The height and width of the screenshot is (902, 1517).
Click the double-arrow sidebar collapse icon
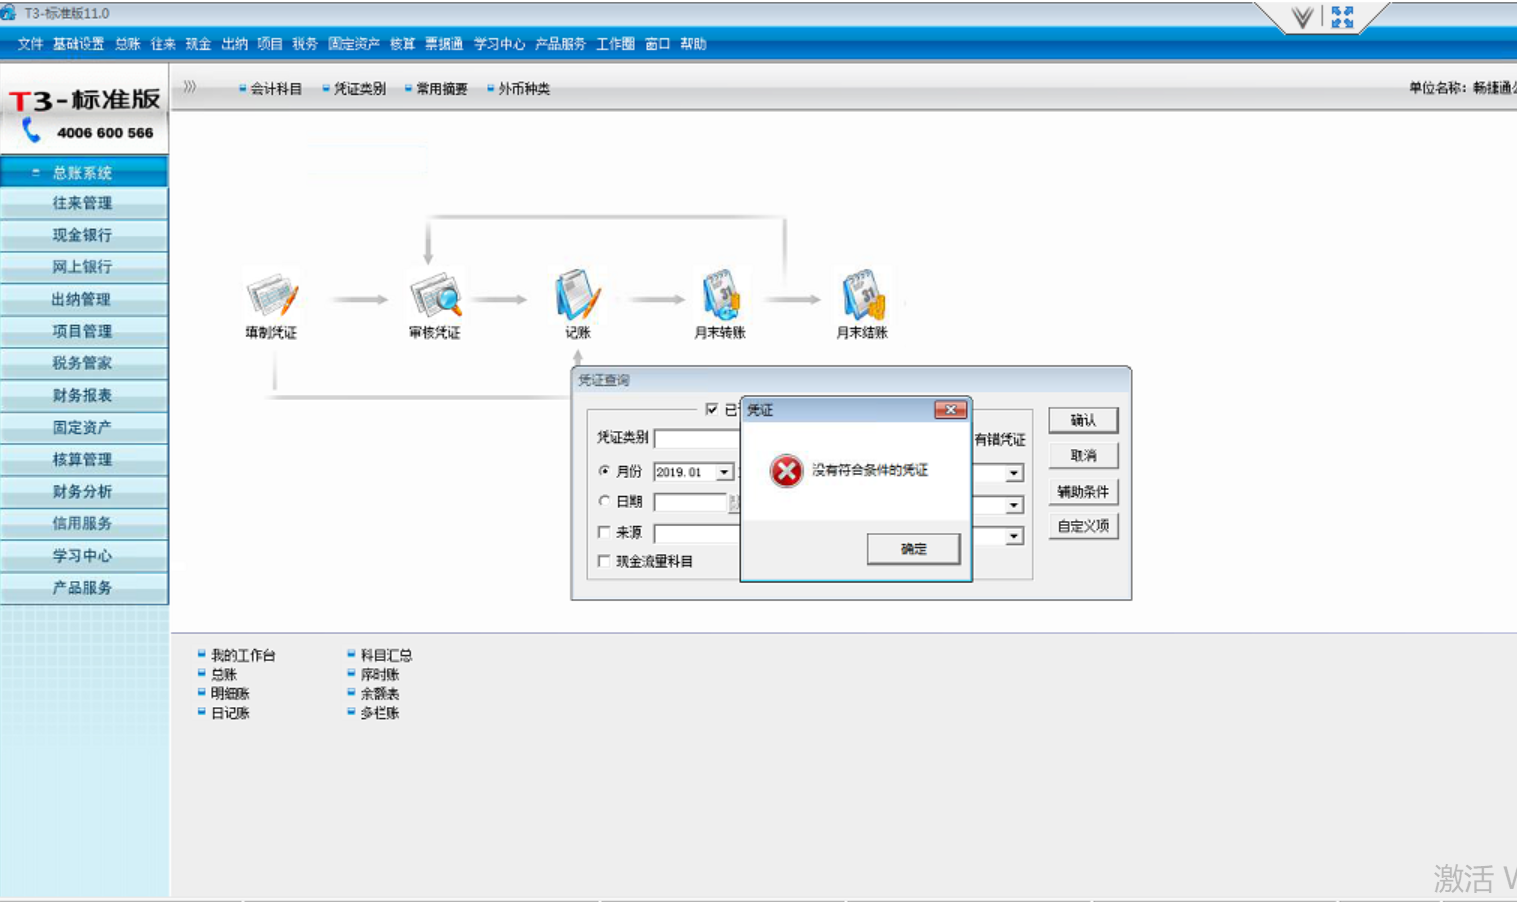(190, 87)
